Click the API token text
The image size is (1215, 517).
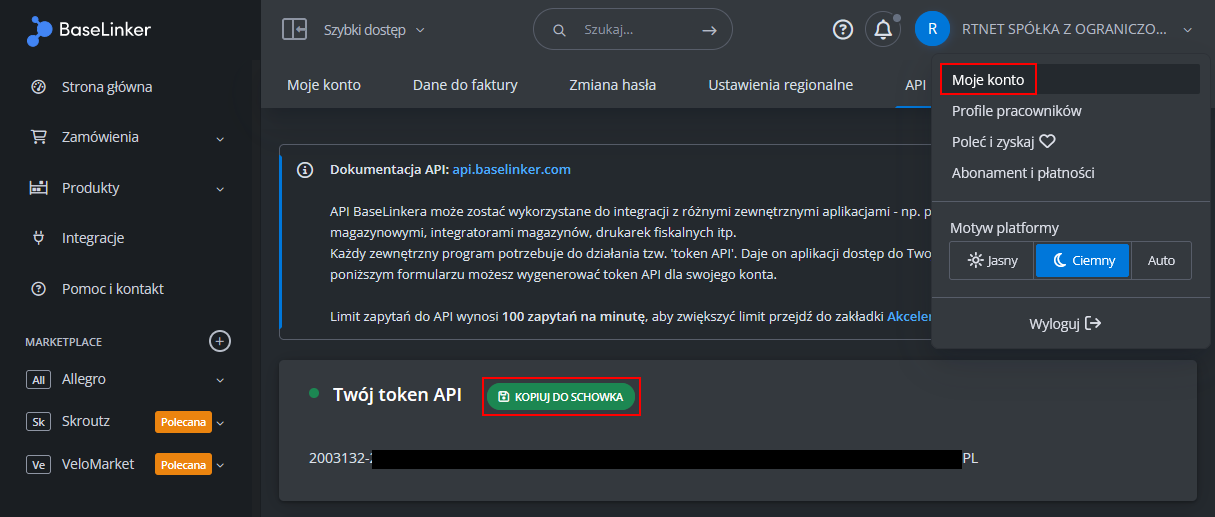[644, 459]
